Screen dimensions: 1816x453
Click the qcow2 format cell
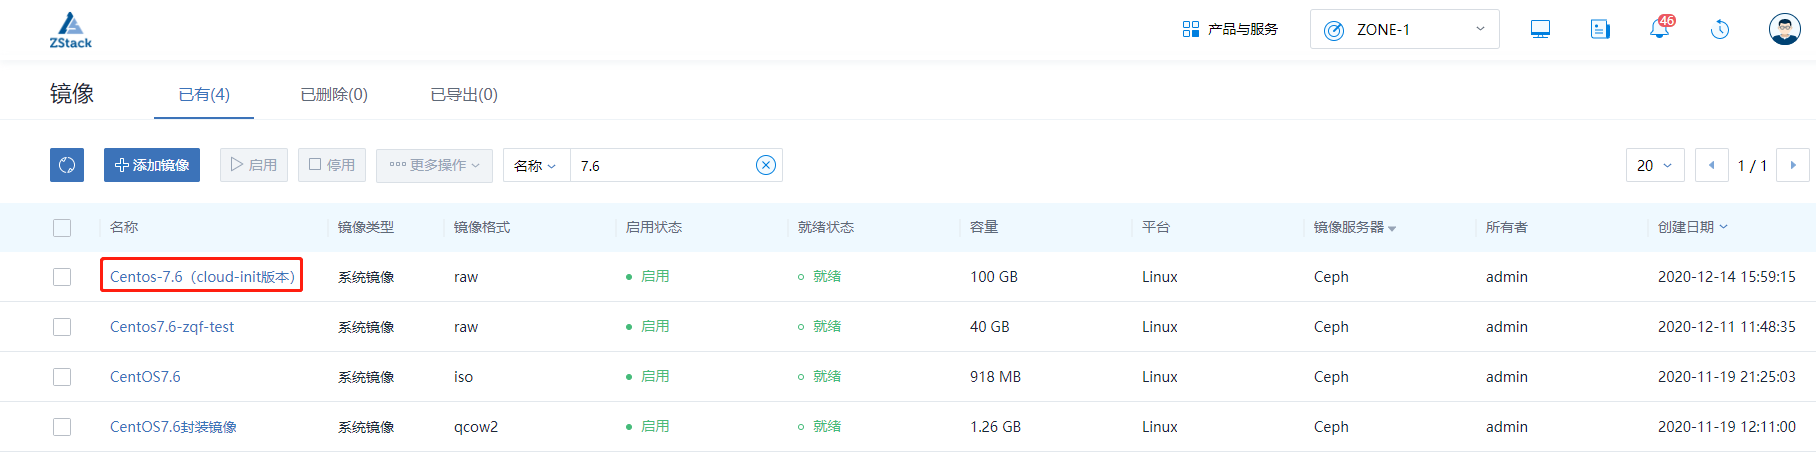coord(476,427)
